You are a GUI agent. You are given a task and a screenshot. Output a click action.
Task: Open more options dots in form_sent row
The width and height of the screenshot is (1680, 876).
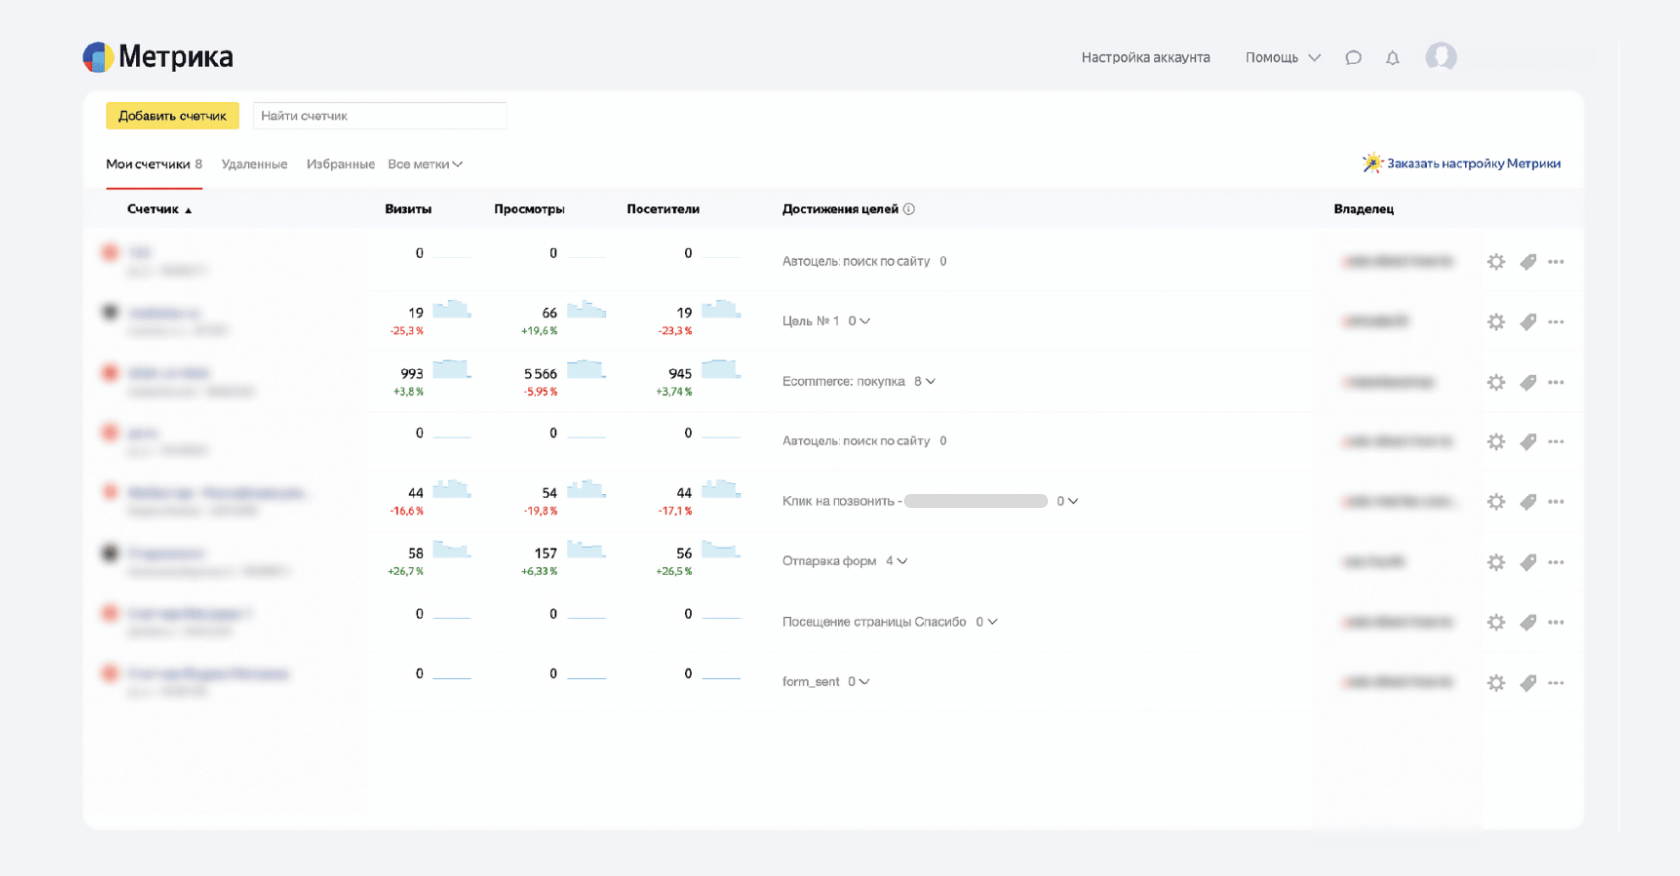tap(1556, 683)
